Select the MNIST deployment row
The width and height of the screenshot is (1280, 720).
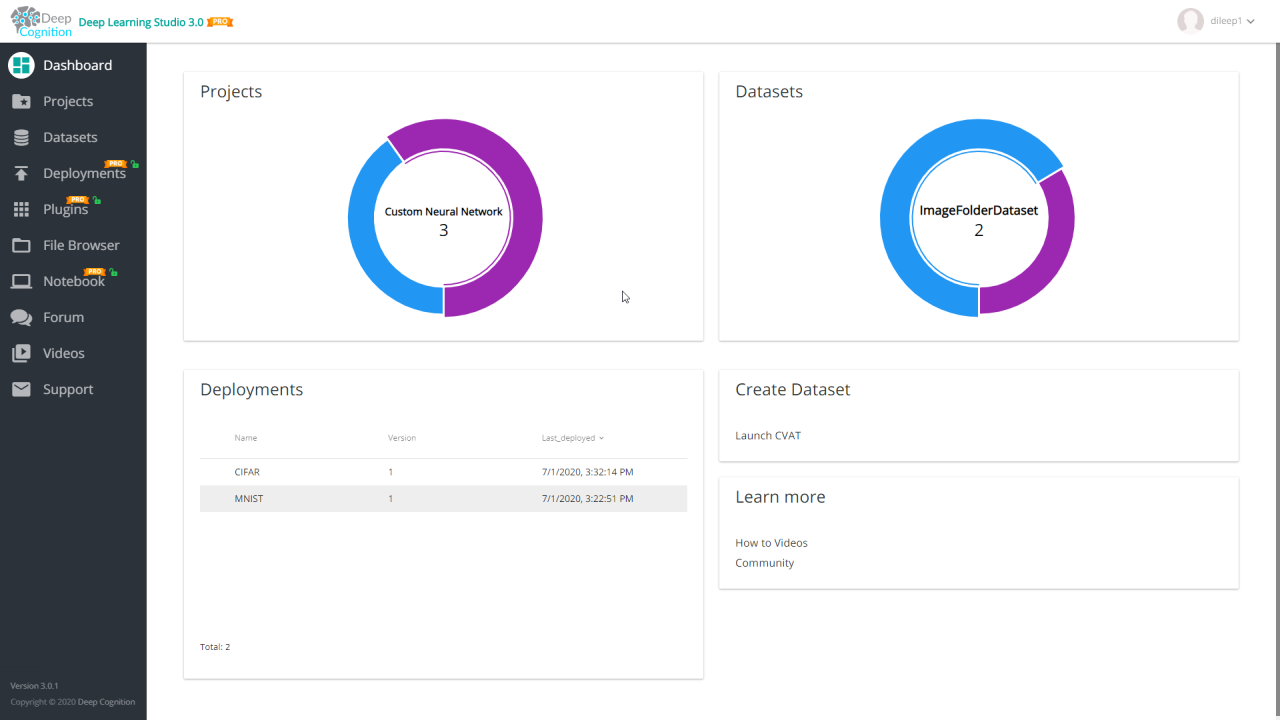(443, 498)
